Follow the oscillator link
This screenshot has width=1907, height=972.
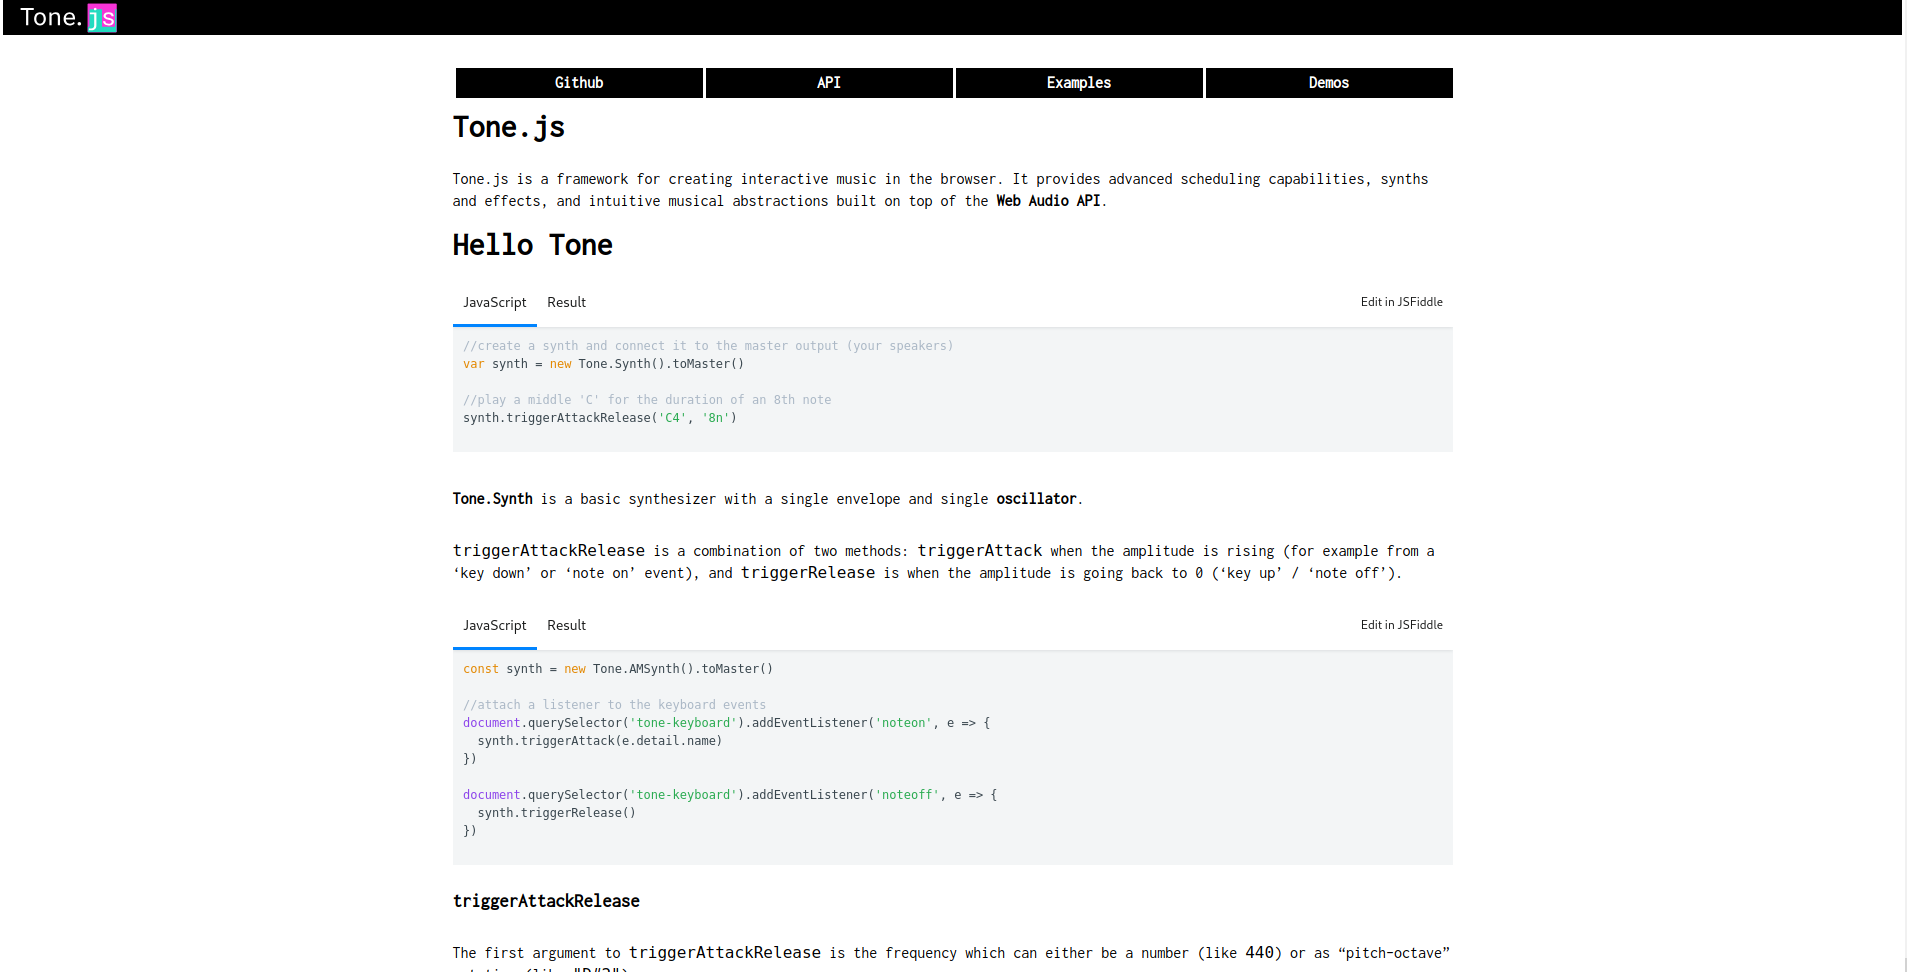click(1035, 499)
